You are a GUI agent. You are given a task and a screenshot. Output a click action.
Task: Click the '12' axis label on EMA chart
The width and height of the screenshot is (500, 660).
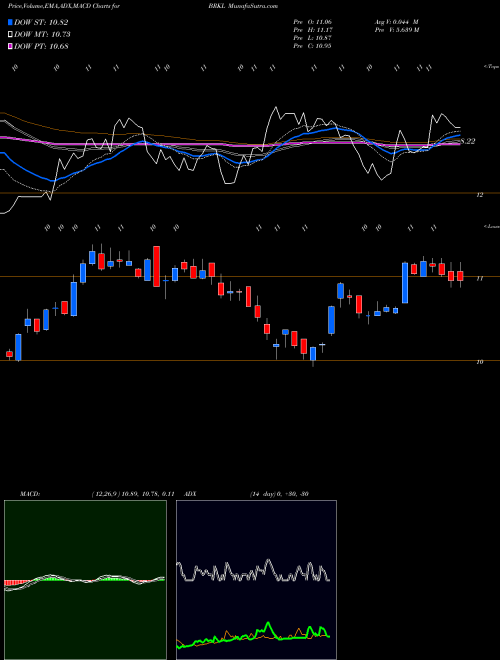[480, 195]
